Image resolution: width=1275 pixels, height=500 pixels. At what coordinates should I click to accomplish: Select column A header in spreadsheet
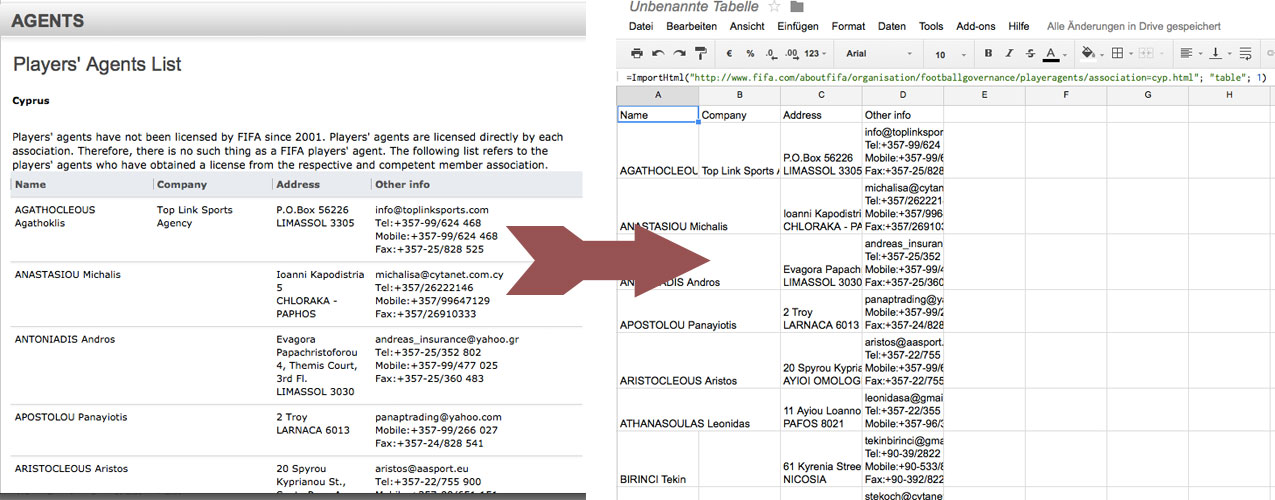point(658,95)
